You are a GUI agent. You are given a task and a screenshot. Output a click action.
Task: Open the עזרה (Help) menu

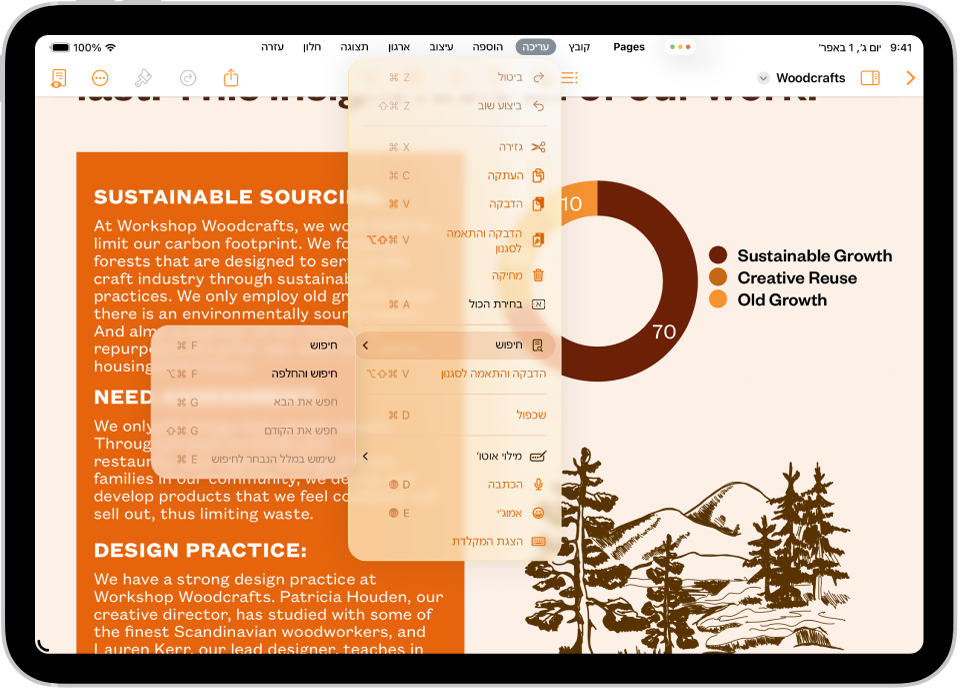click(272, 47)
